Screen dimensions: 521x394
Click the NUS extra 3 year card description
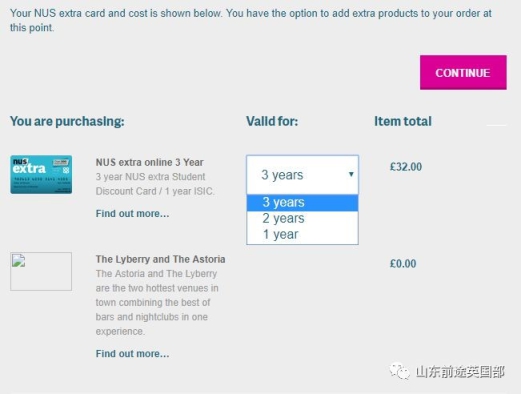pyautogui.click(x=155, y=184)
